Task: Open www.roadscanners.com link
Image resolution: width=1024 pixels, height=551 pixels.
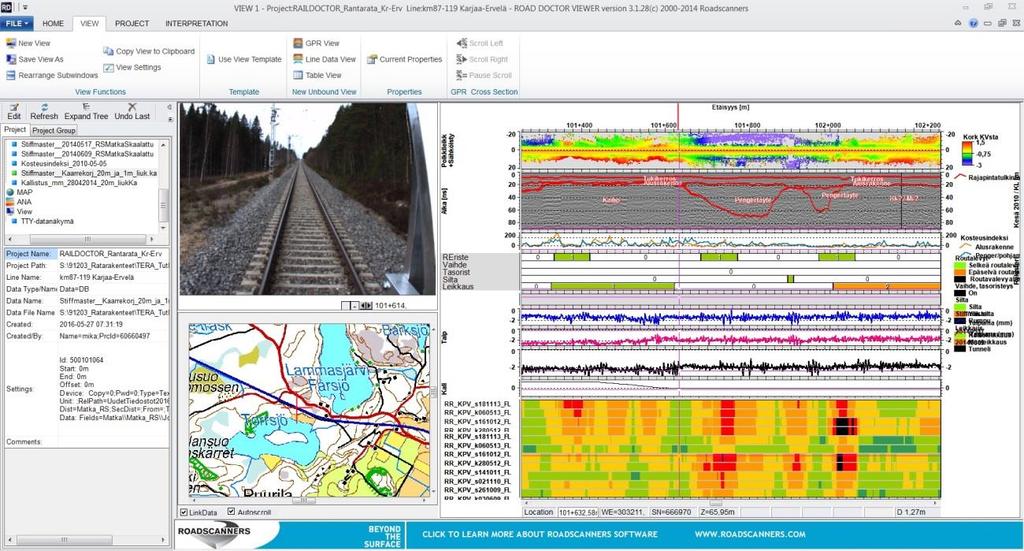Action: click(x=750, y=534)
